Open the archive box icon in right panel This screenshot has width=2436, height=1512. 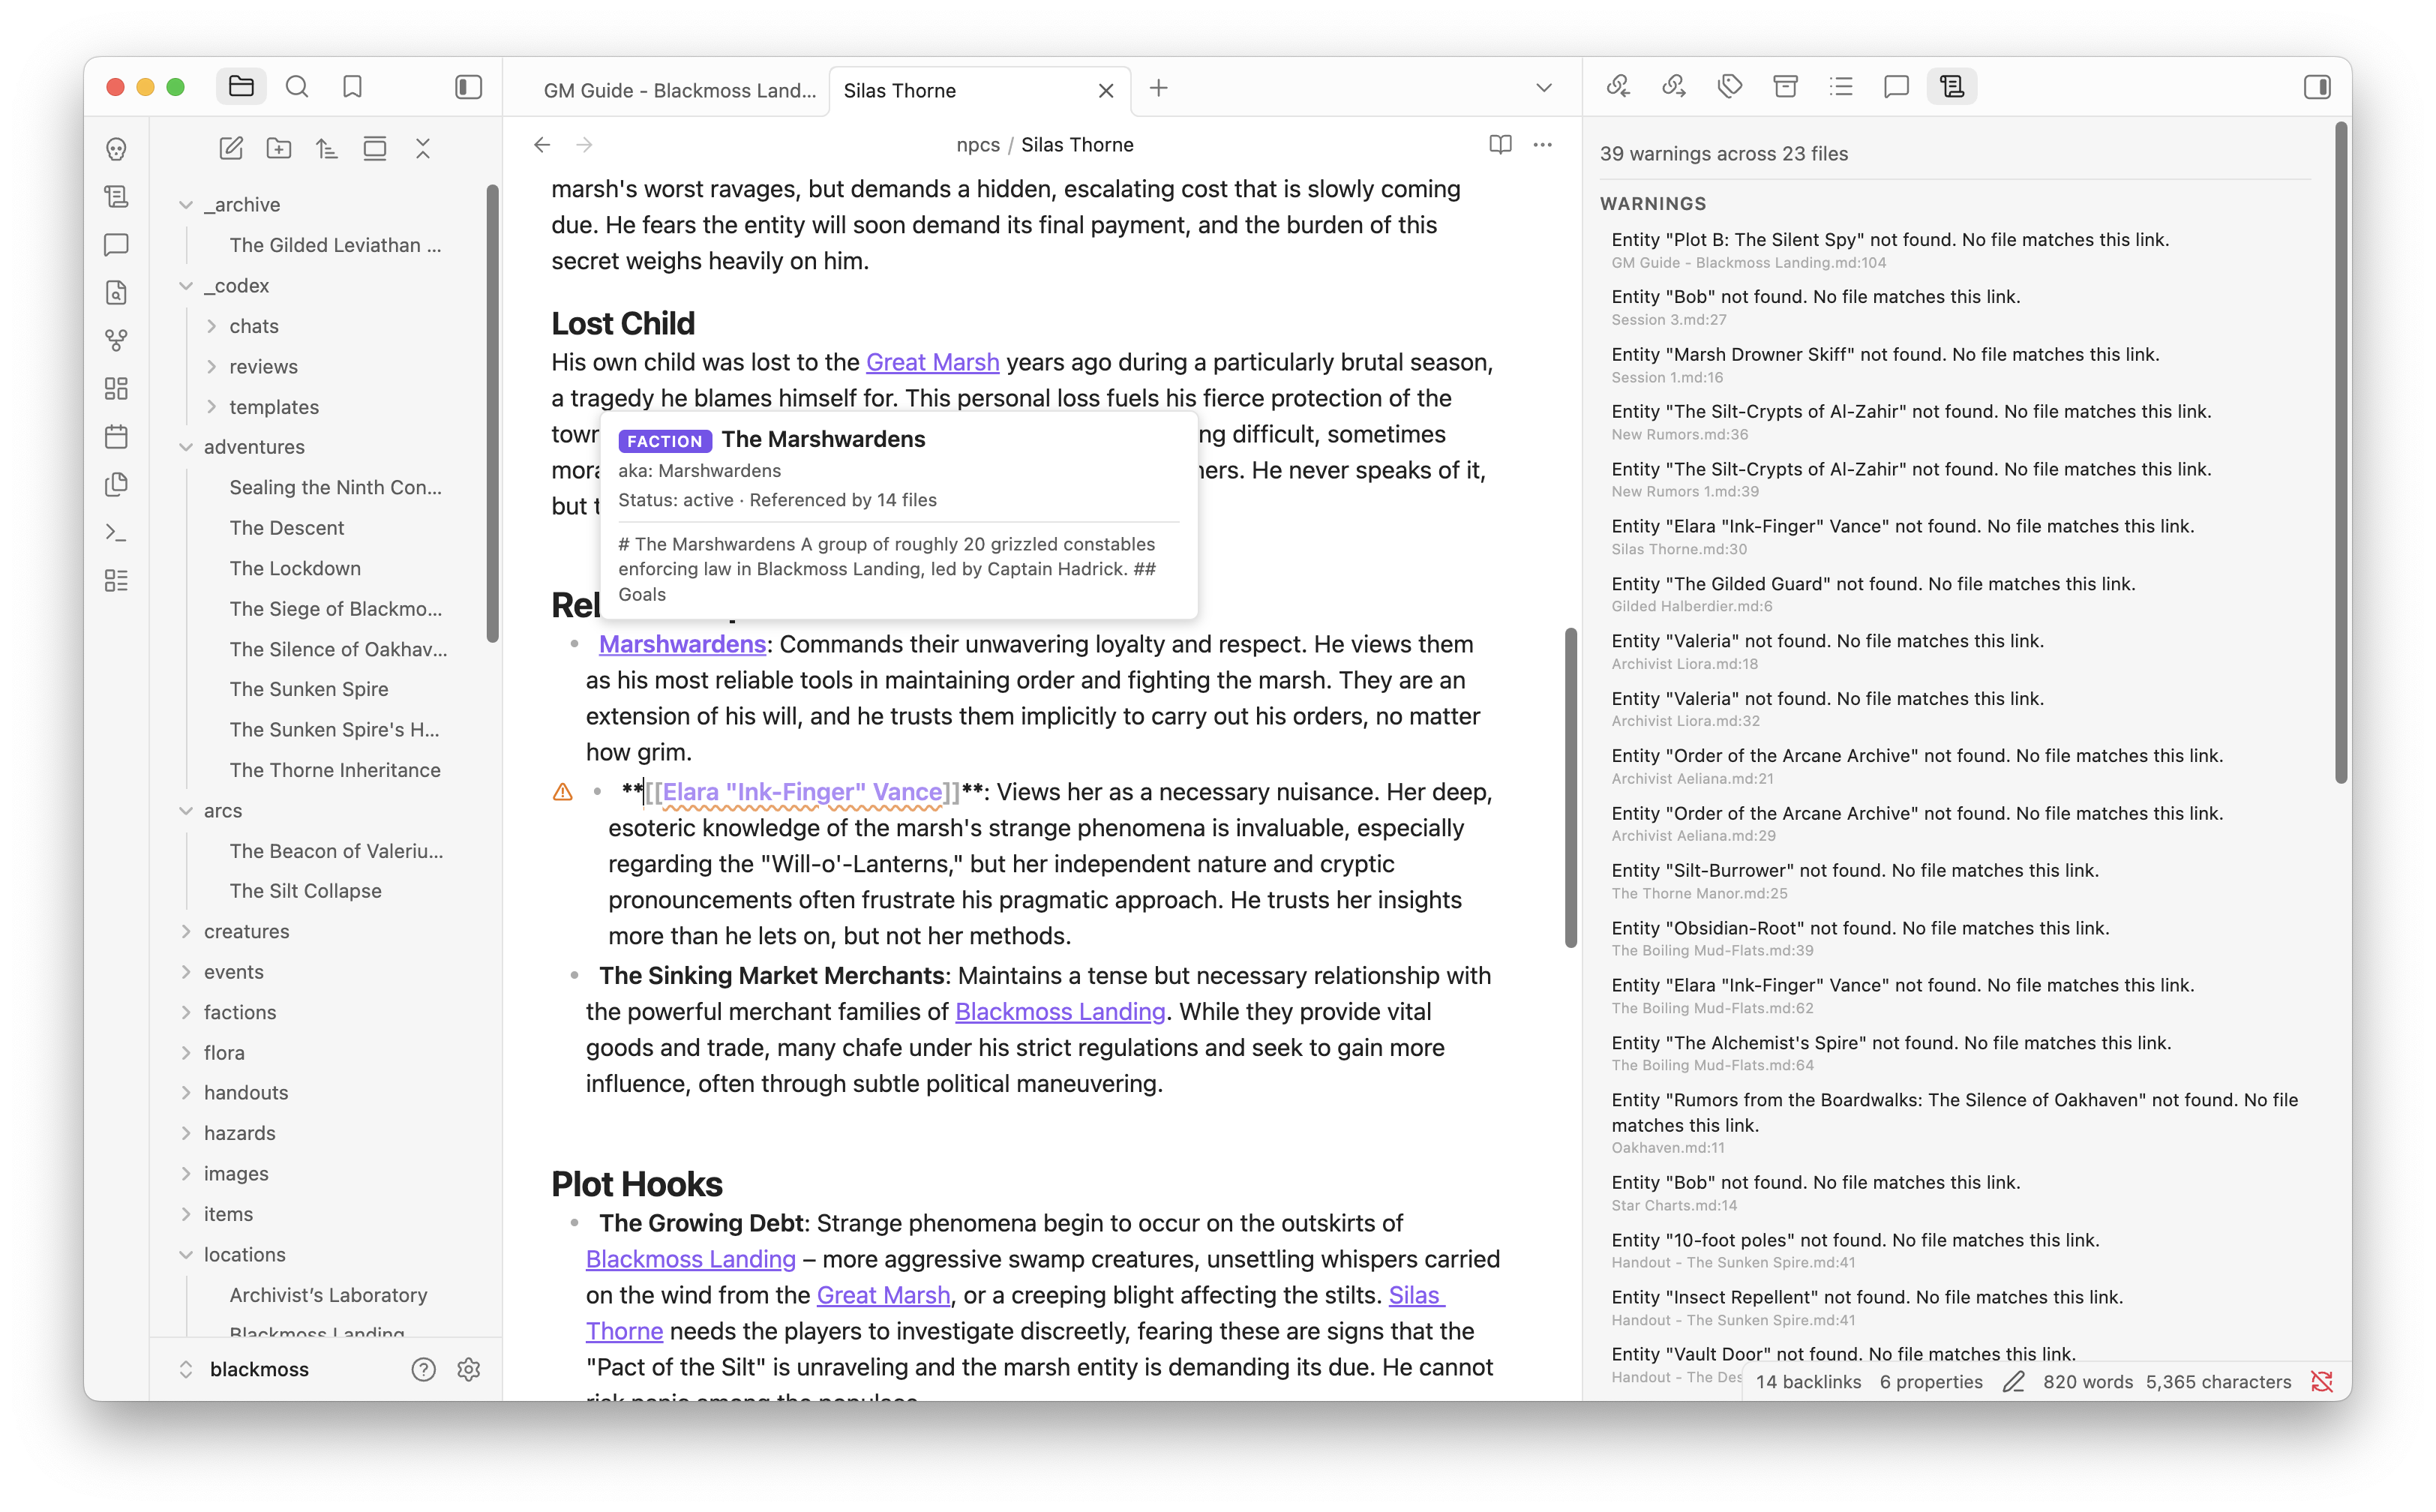click(1786, 87)
